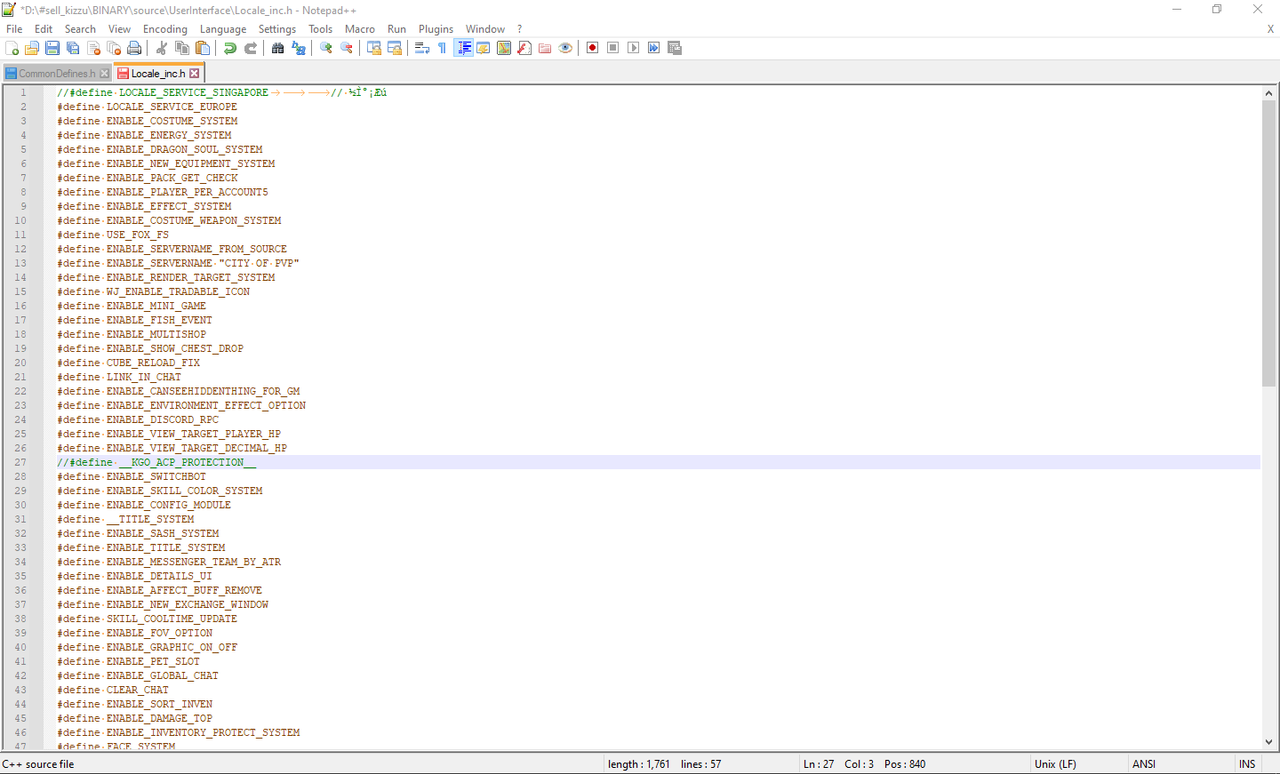Close the Locale_inc.h tab
Viewport: 1280px width, 774px height.
194,73
